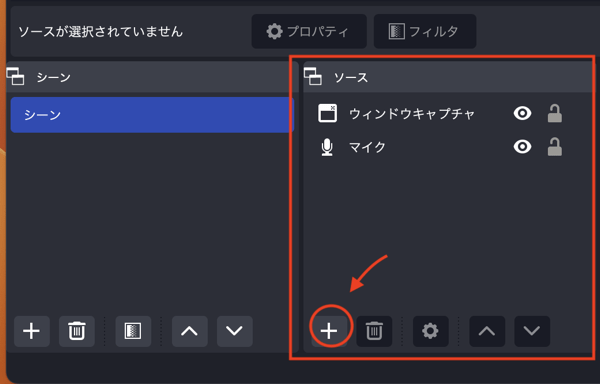
Task: Click the ソースが選択されていません label
Action: (101, 31)
